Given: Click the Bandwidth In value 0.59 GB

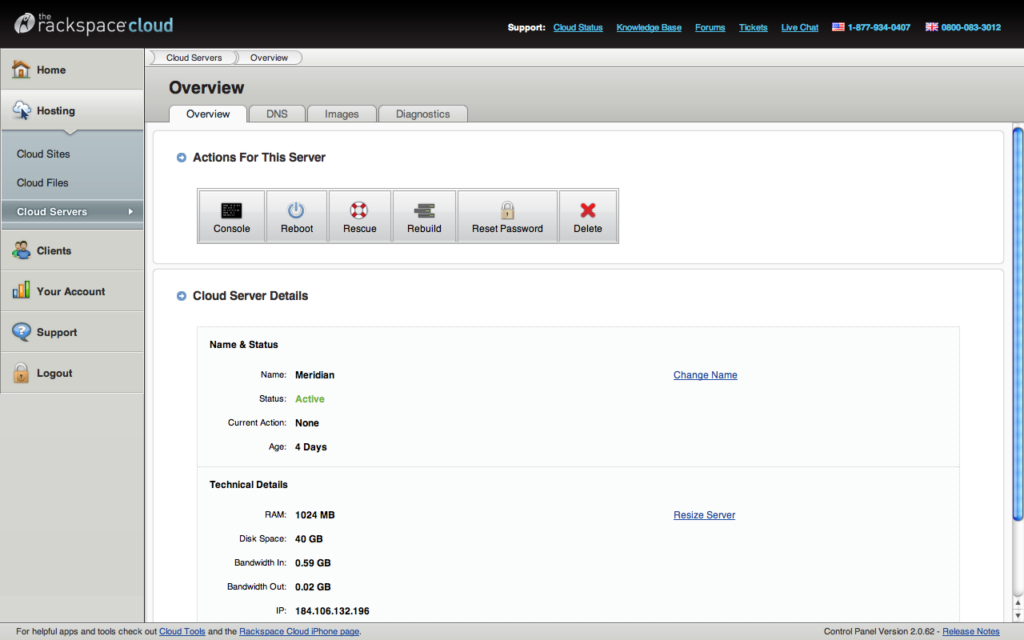Looking at the screenshot, I should pos(313,563).
